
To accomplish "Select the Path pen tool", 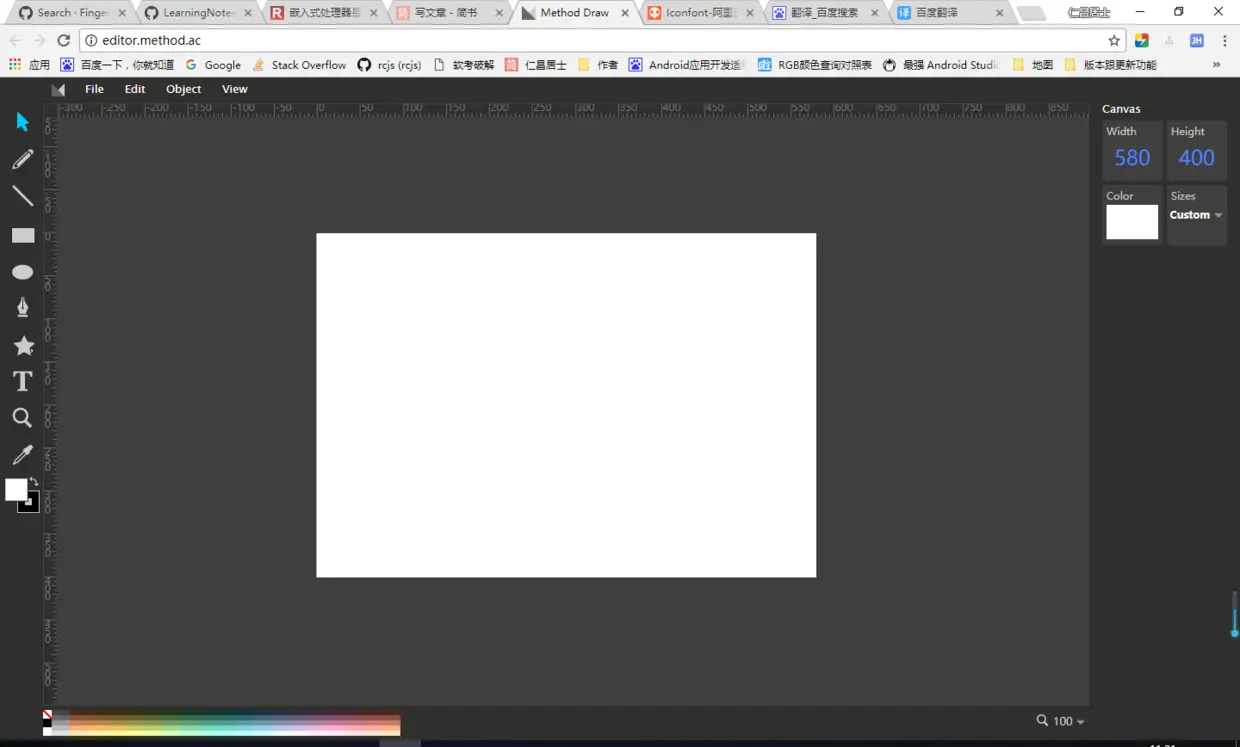I will point(23,308).
